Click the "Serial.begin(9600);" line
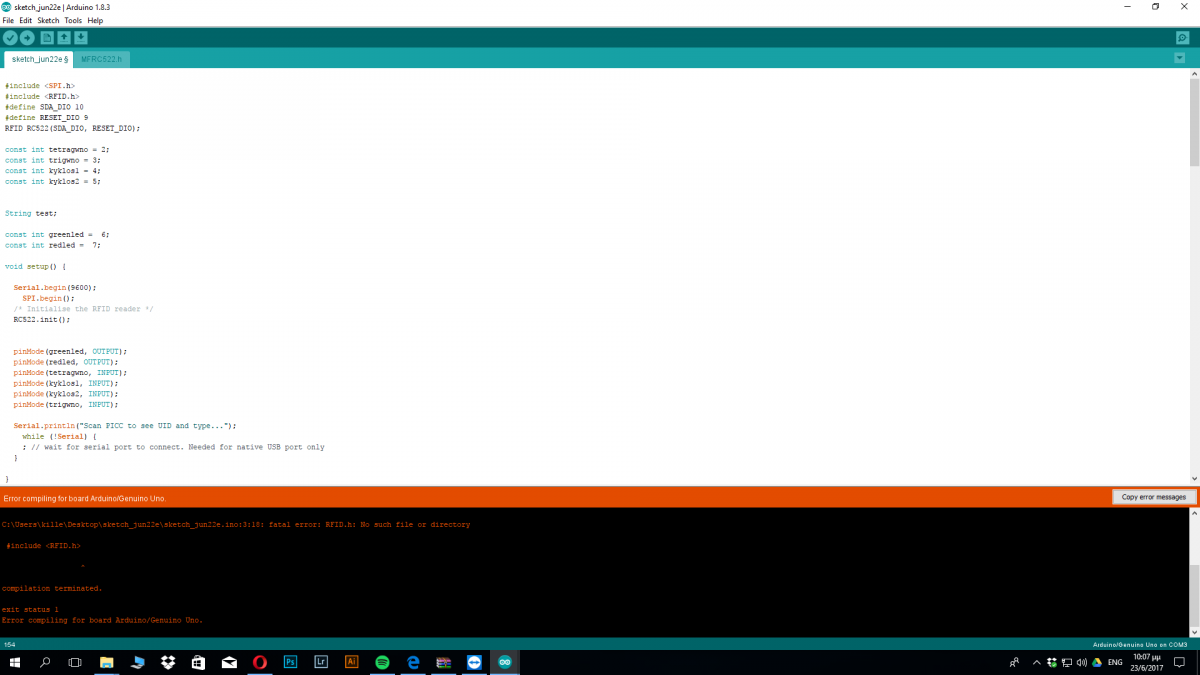This screenshot has height=675, width=1200. [55, 287]
